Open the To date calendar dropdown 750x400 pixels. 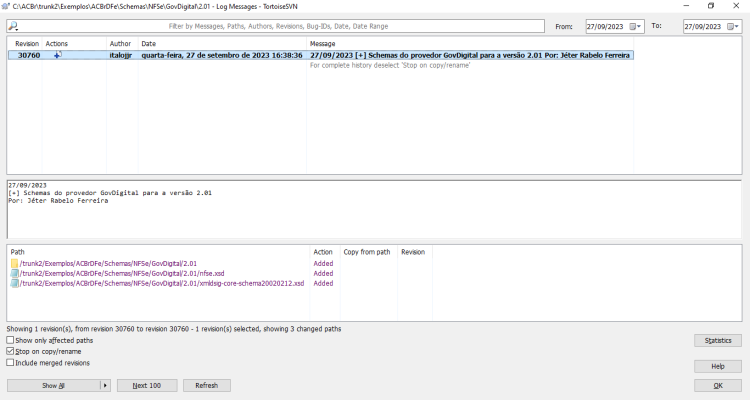(x=733, y=26)
